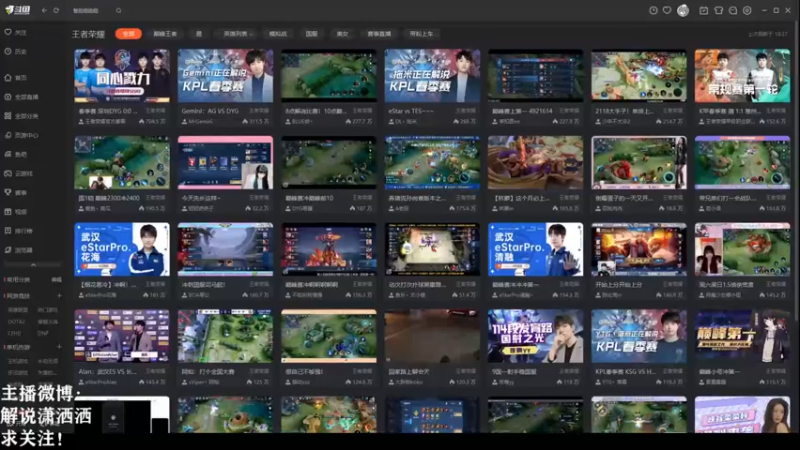Open the DOTA2 category link
Screen dimensions: 800x450
pos(16,322)
